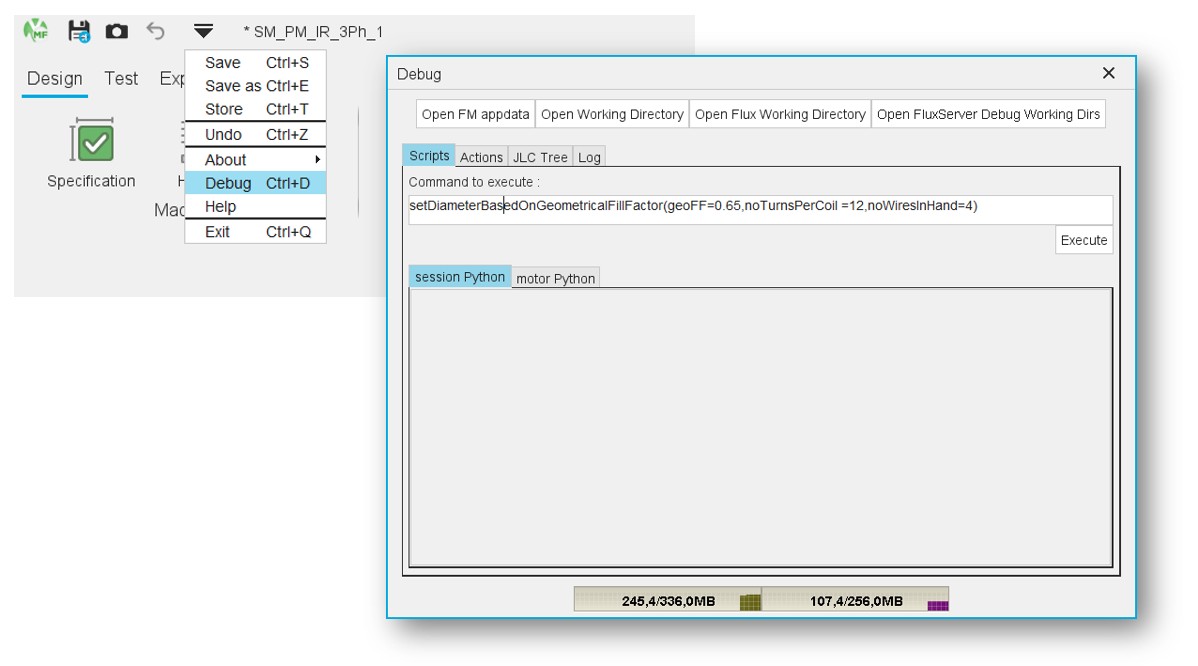Select the session Python tab
1198x666 pixels.
pos(460,277)
